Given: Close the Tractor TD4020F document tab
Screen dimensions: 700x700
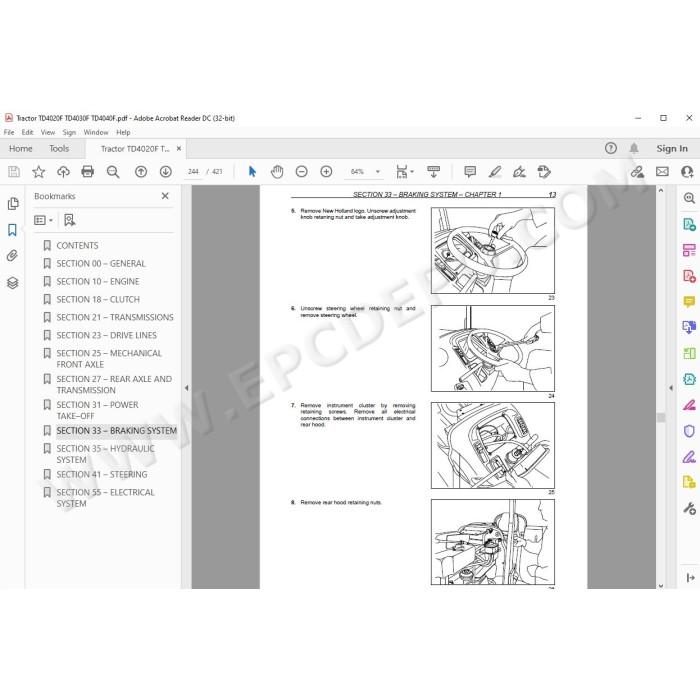Looking at the screenshot, I should (179, 149).
